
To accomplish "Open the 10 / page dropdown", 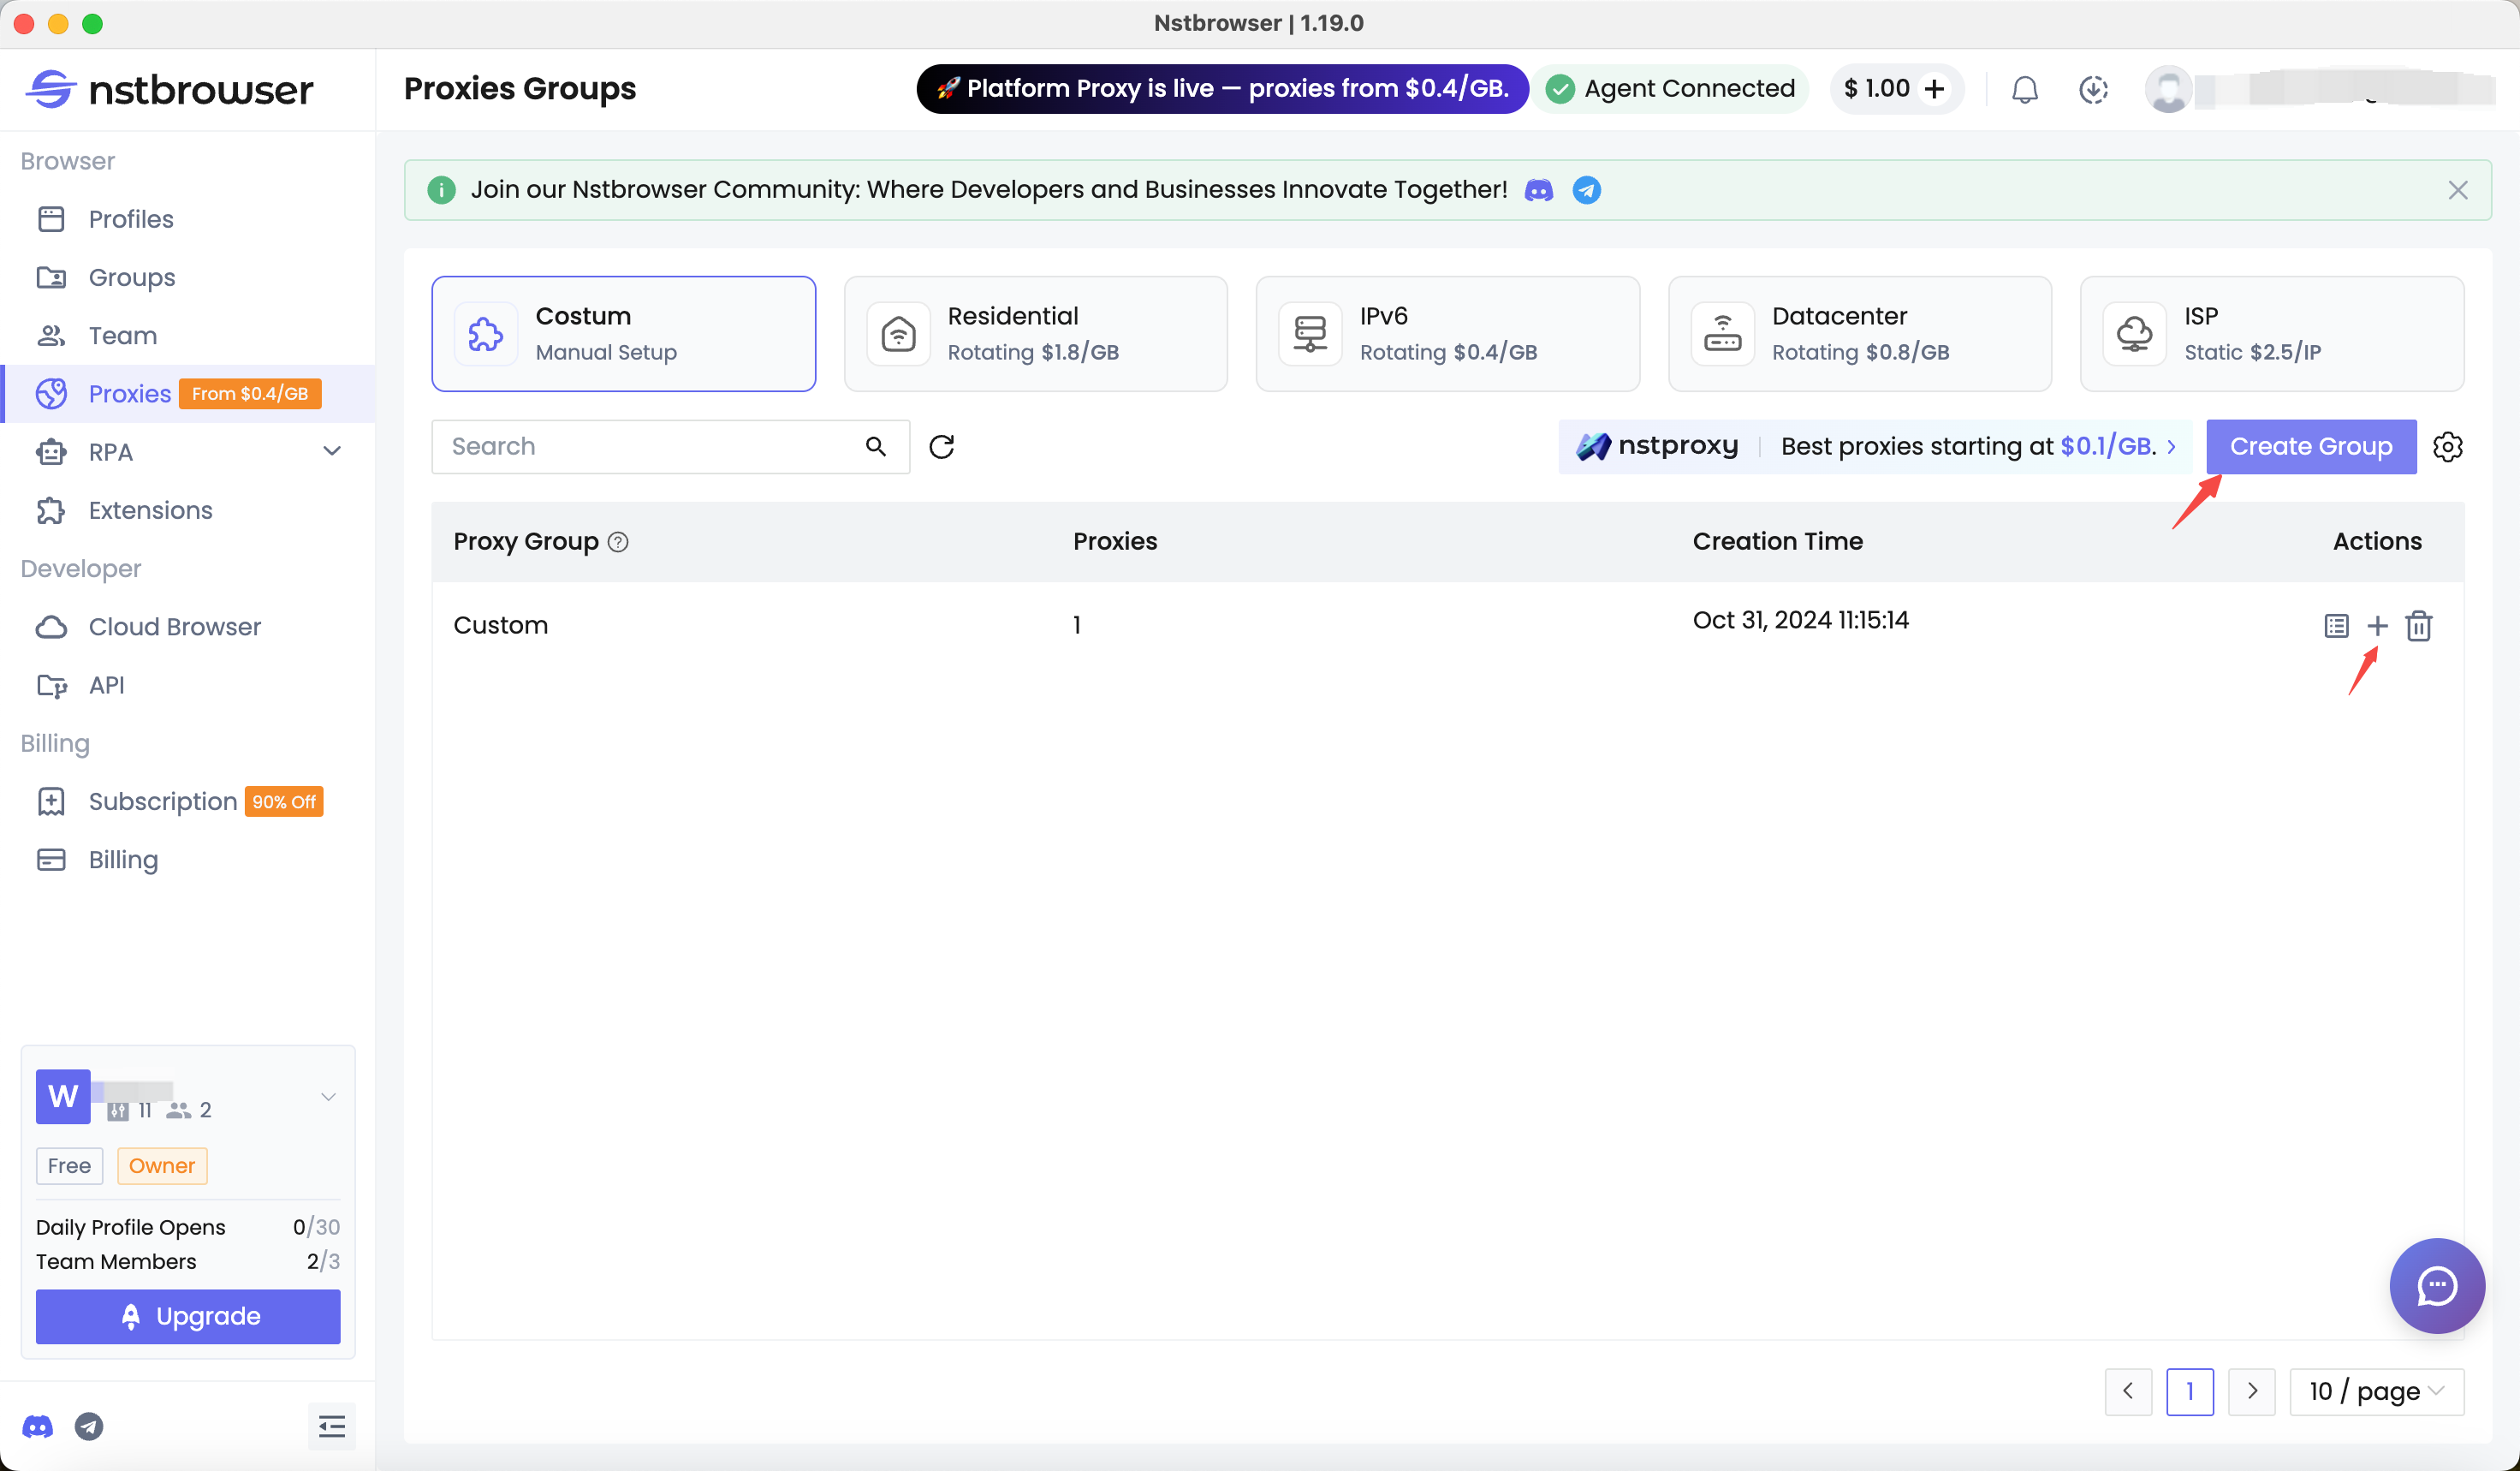I will (2376, 1391).
